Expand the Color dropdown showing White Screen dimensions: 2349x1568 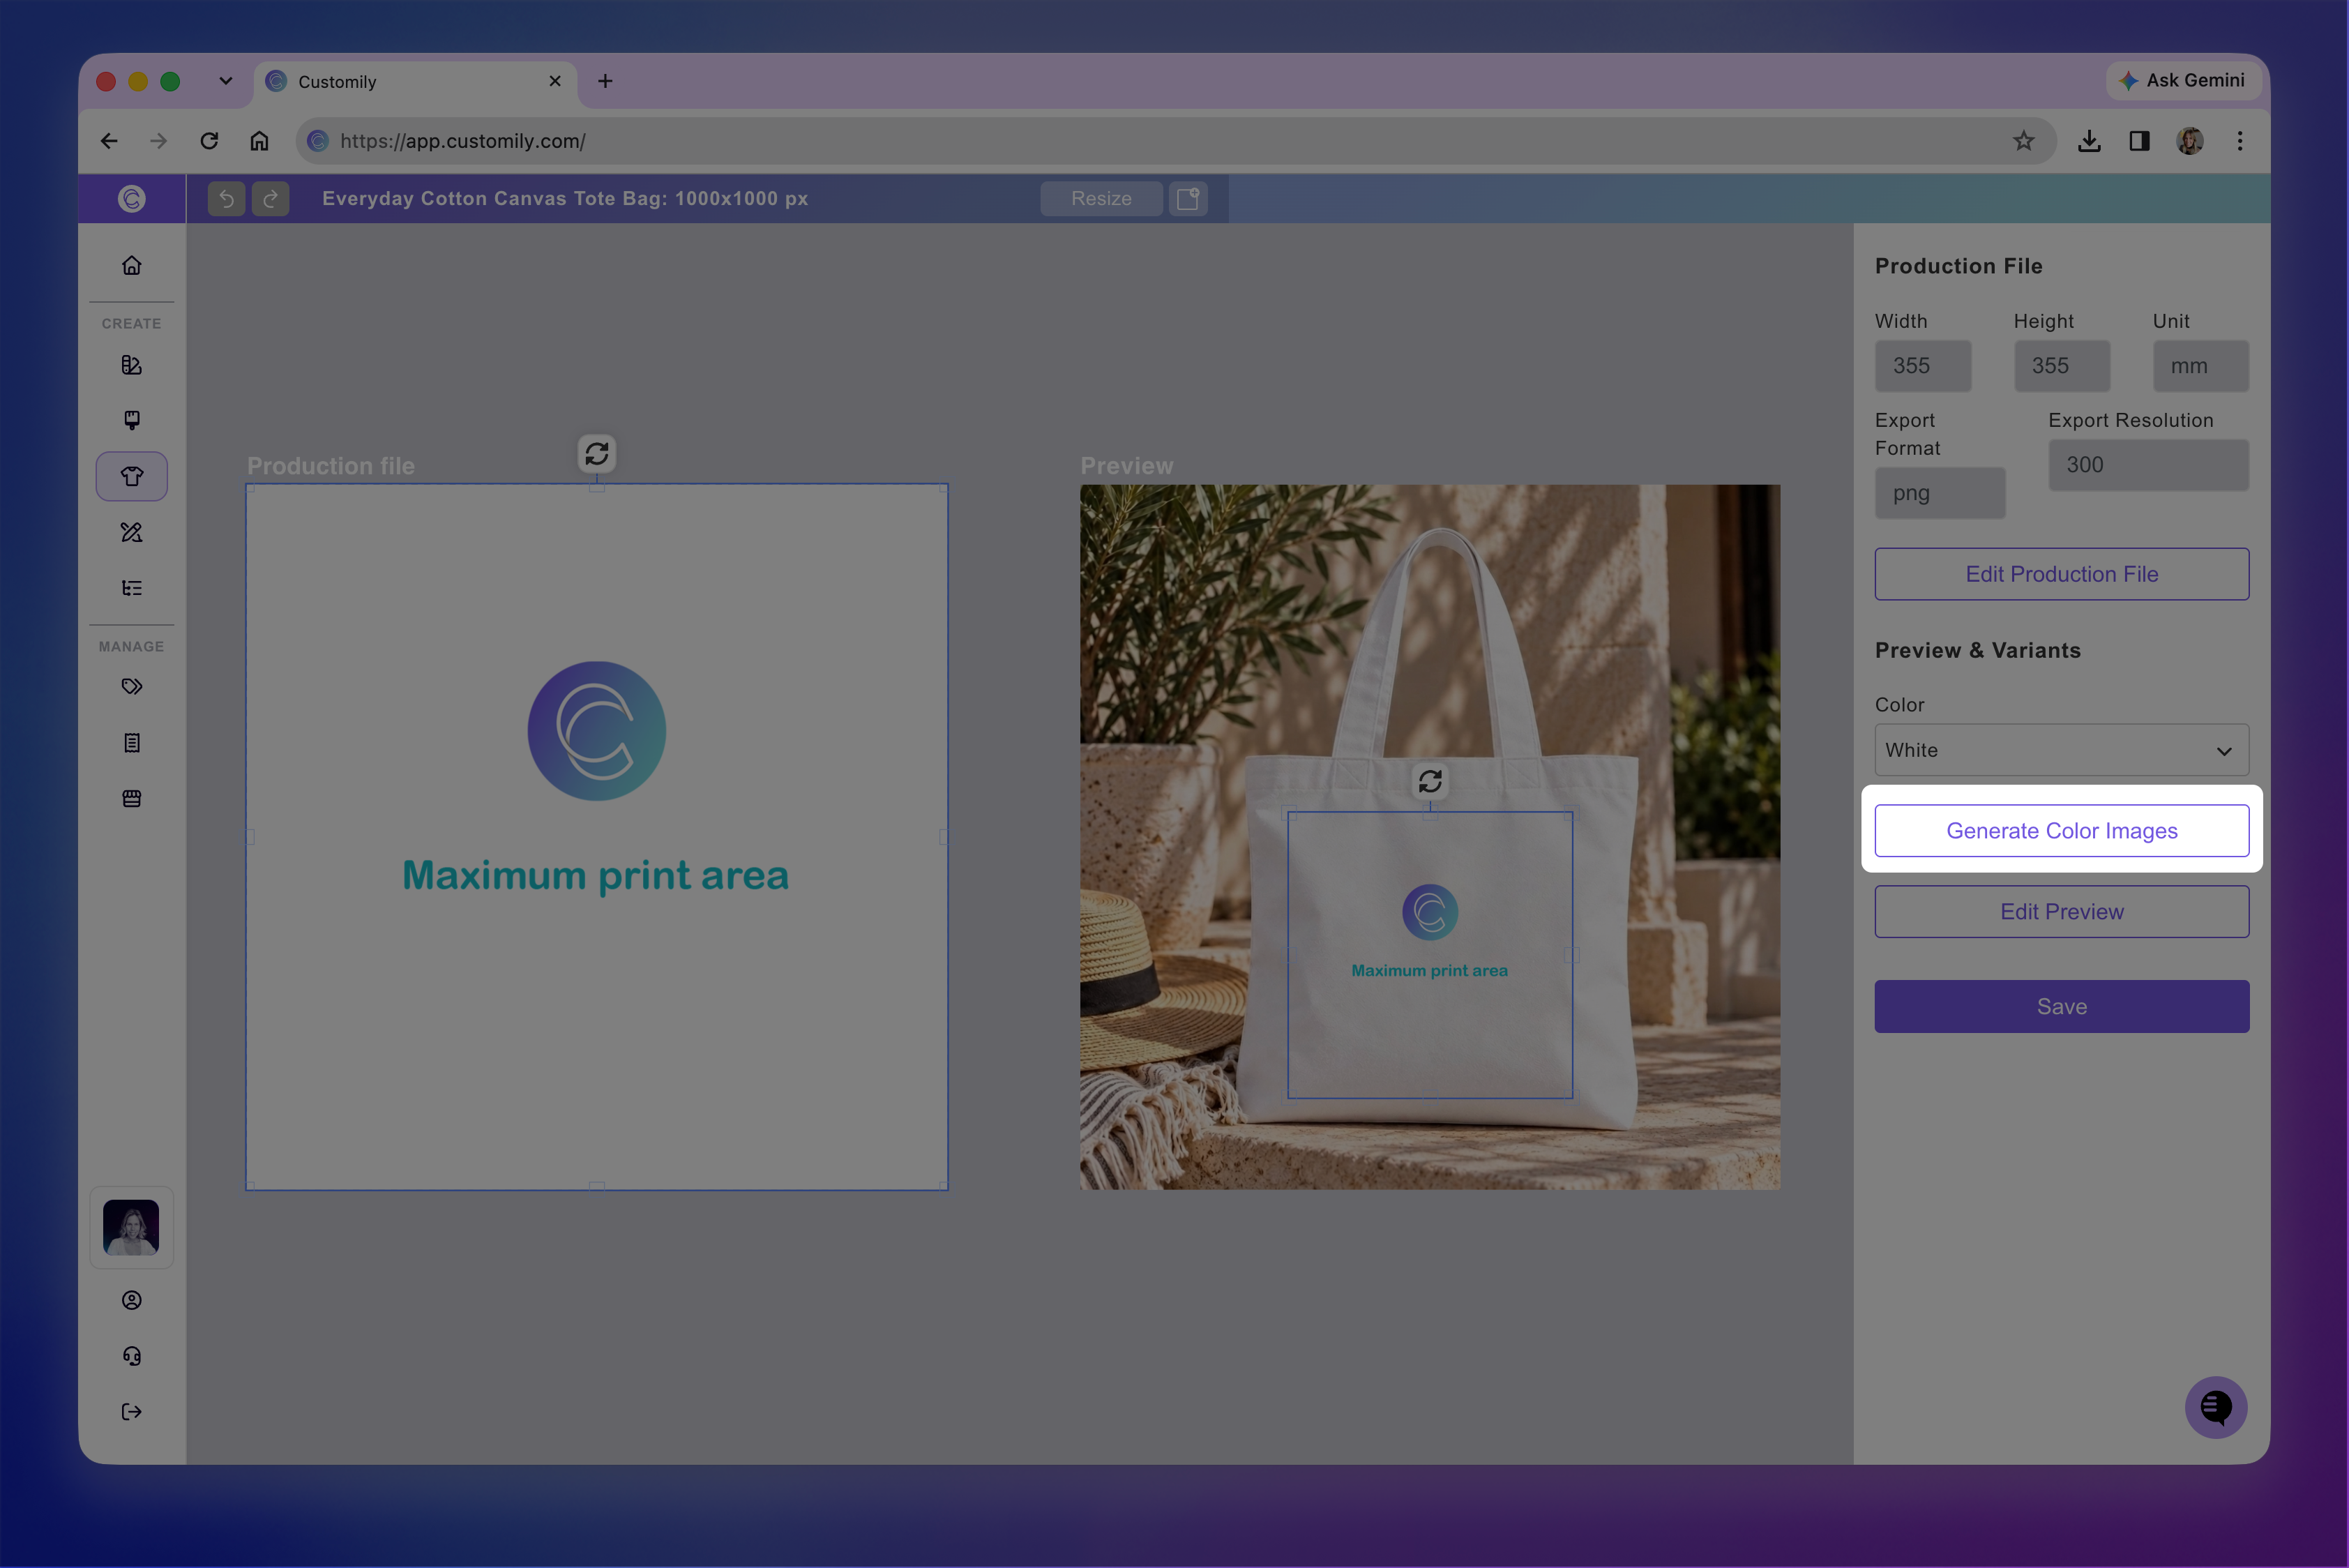coord(2062,750)
